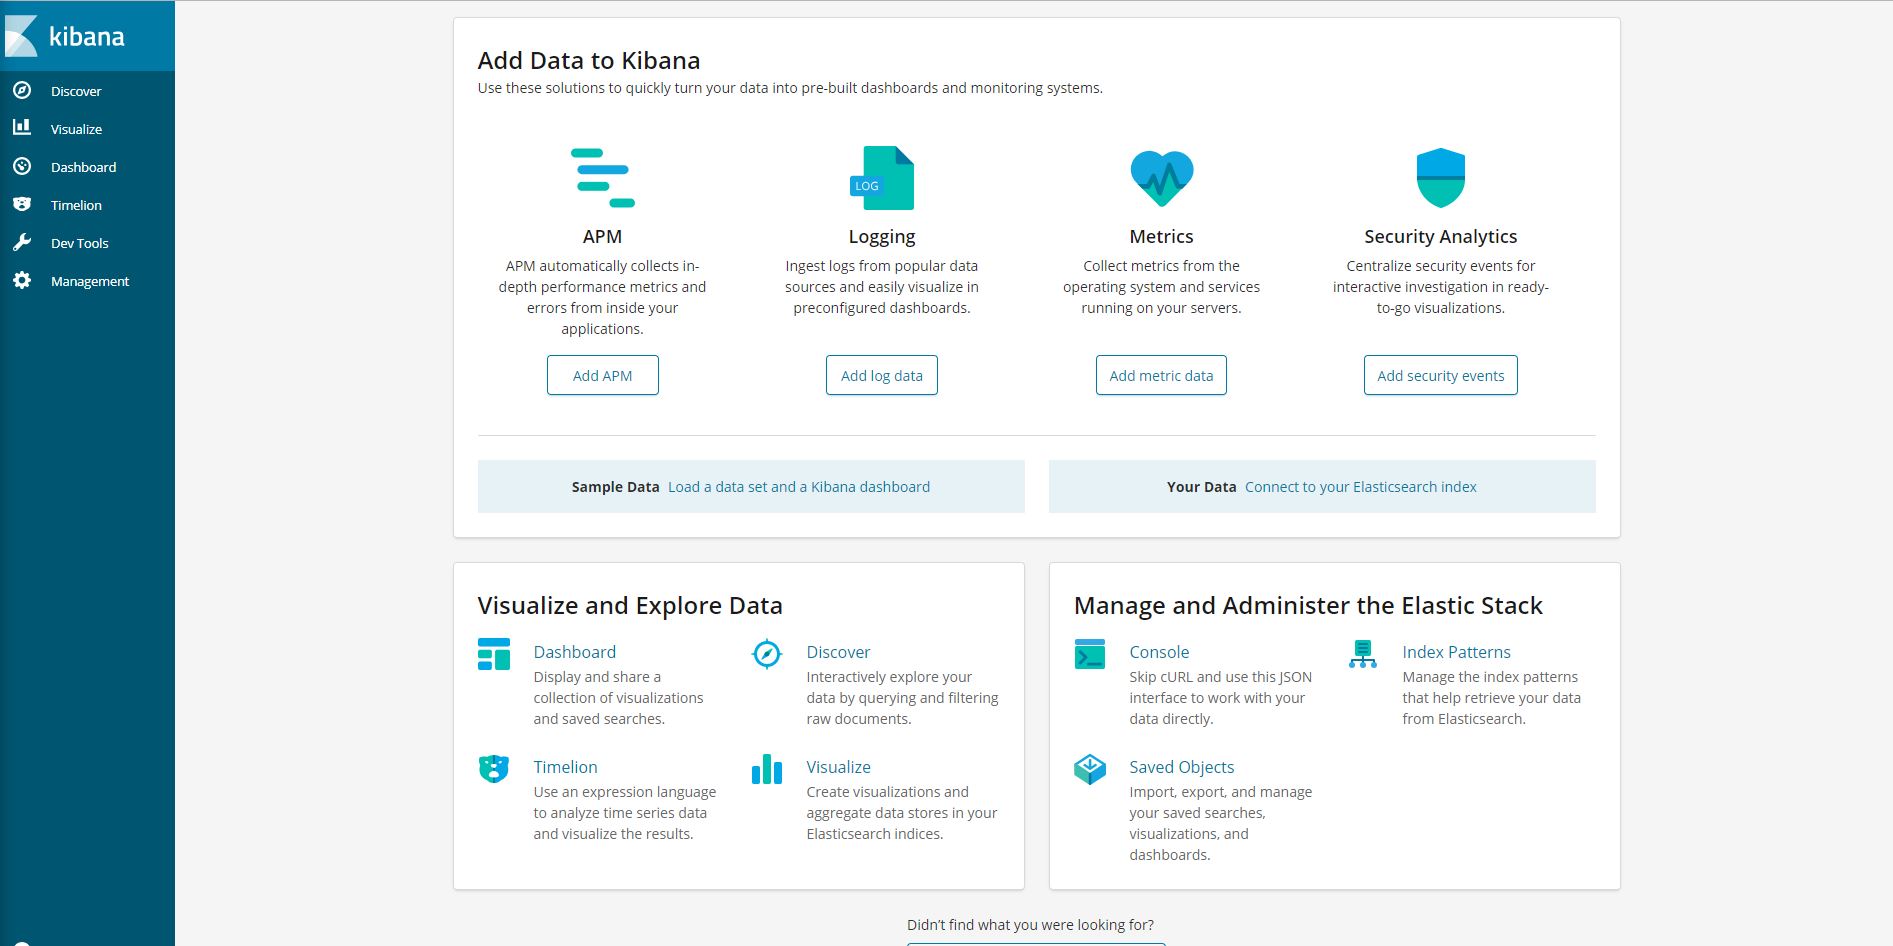Image resolution: width=1893 pixels, height=946 pixels.
Task: Click the Metrics heading text
Action: 1161,236
